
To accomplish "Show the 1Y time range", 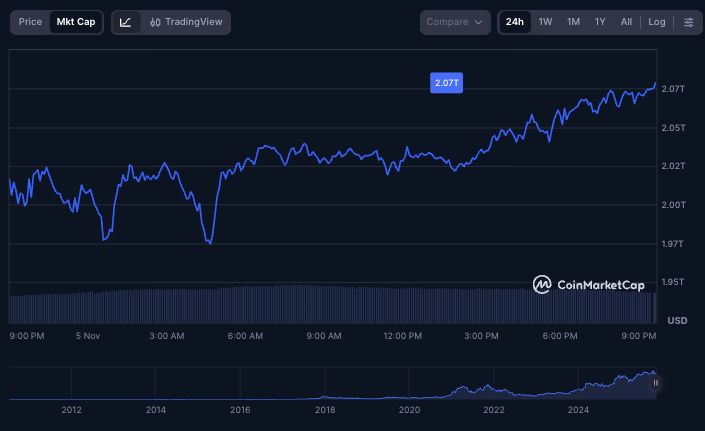I will tap(600, 22).
